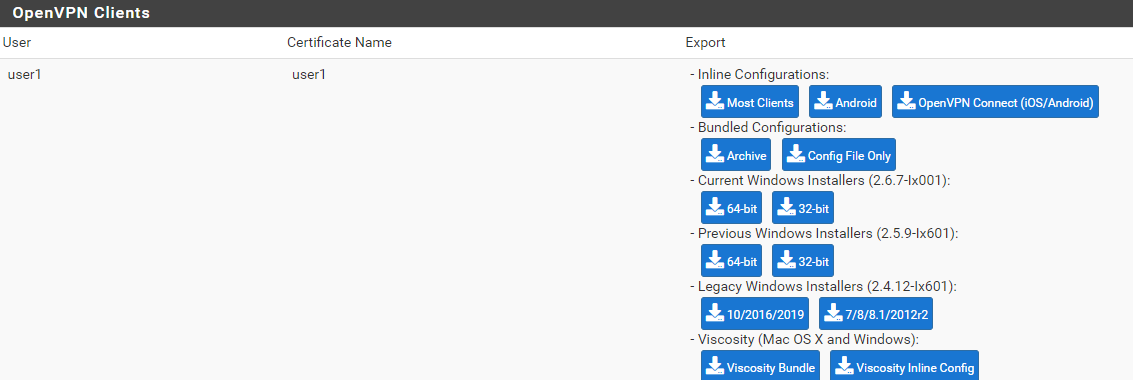
Task: Download the Most Clients inline configuration
Action: click(x=751, y=102)
